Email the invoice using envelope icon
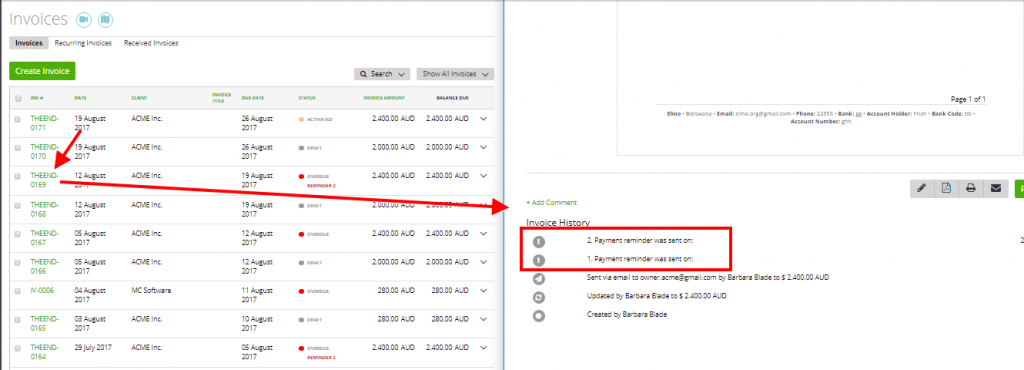1024x370 pixels. tap(995, 188)
